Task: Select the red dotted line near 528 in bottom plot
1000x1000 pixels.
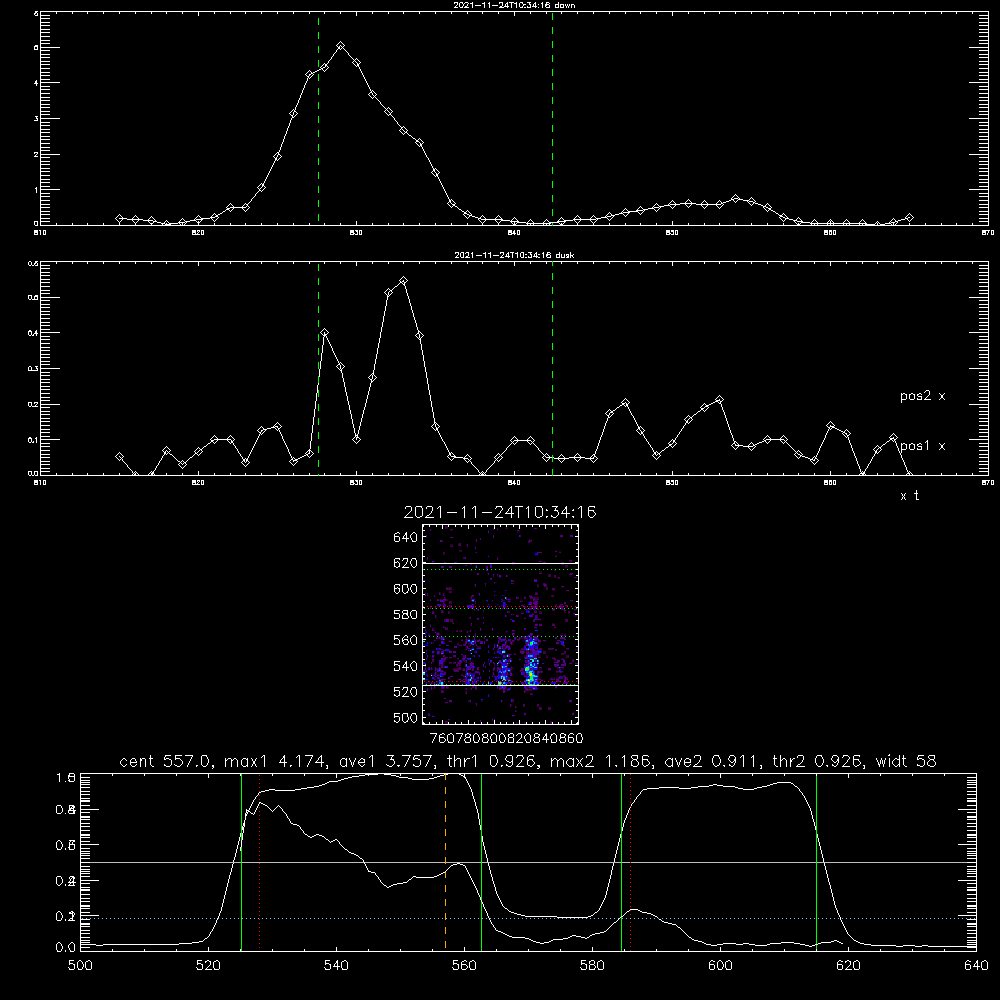Action: pyautogui.click(x=260, y=861)
